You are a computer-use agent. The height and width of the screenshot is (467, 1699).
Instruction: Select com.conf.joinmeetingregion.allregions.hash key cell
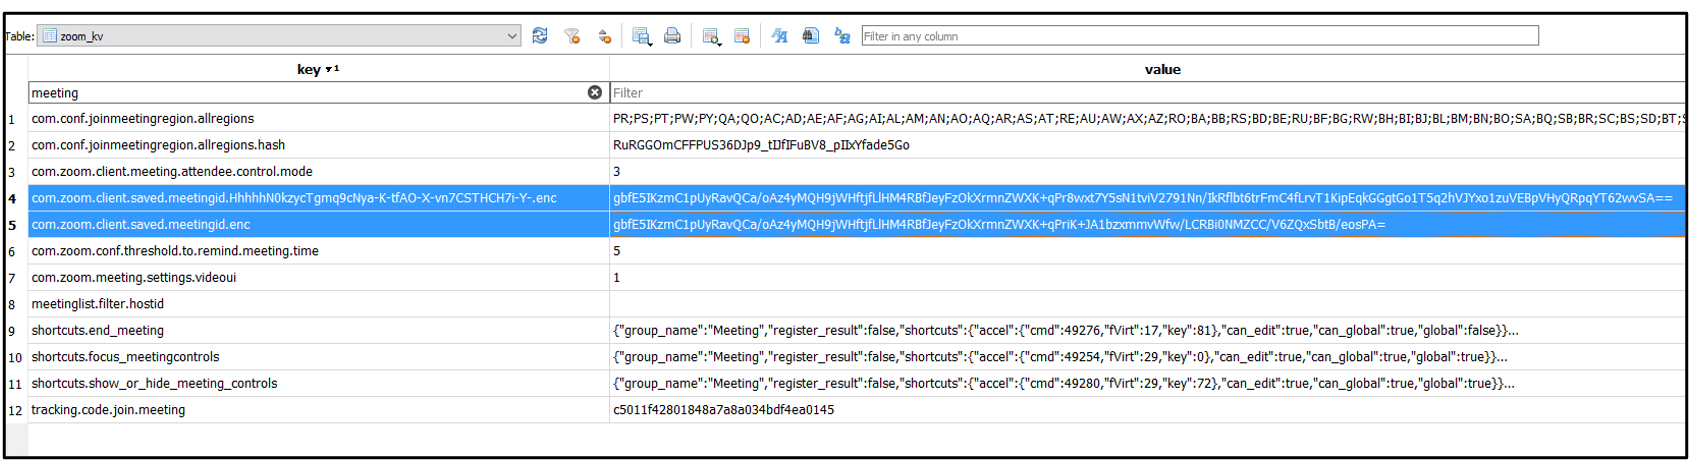pos(318,145)
